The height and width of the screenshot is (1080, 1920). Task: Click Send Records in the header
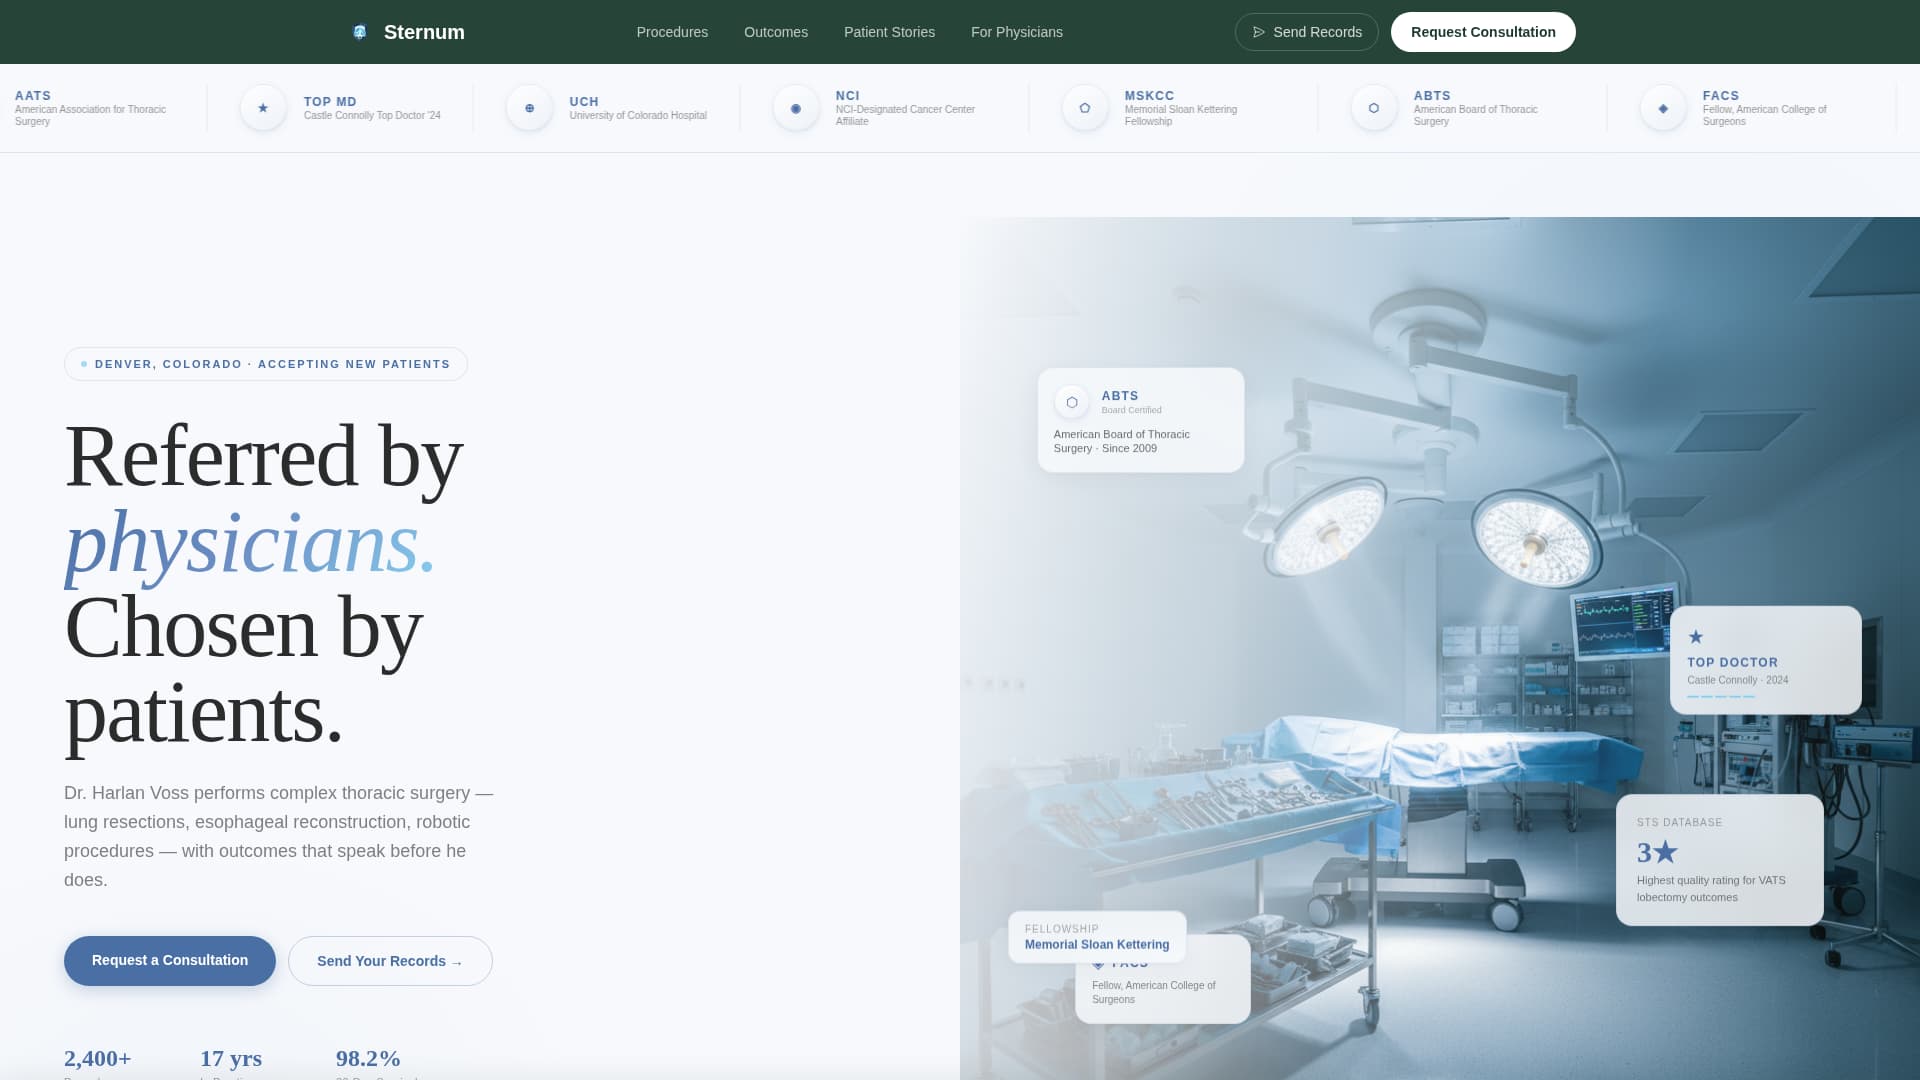1306,32
